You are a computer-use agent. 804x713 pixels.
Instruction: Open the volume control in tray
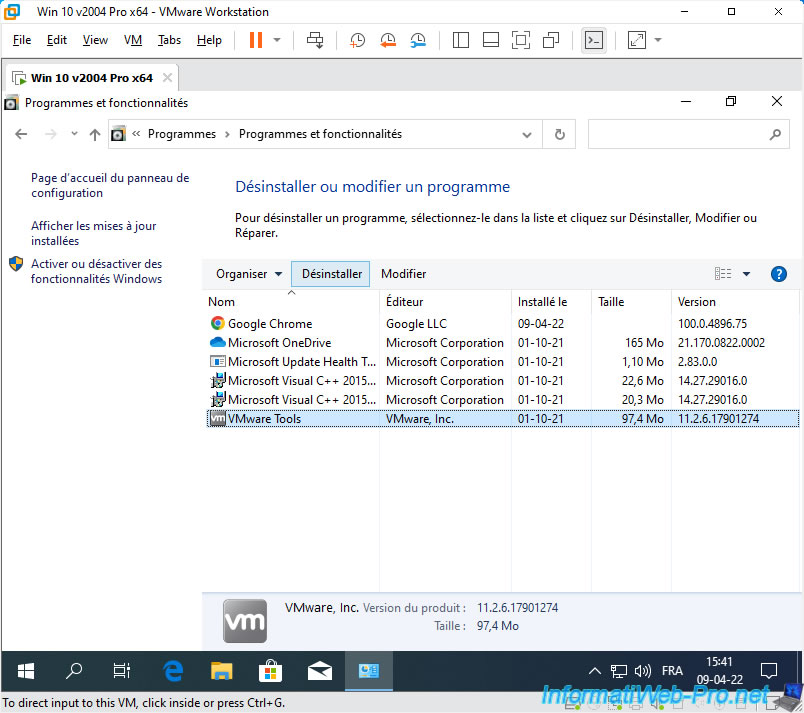642,671
